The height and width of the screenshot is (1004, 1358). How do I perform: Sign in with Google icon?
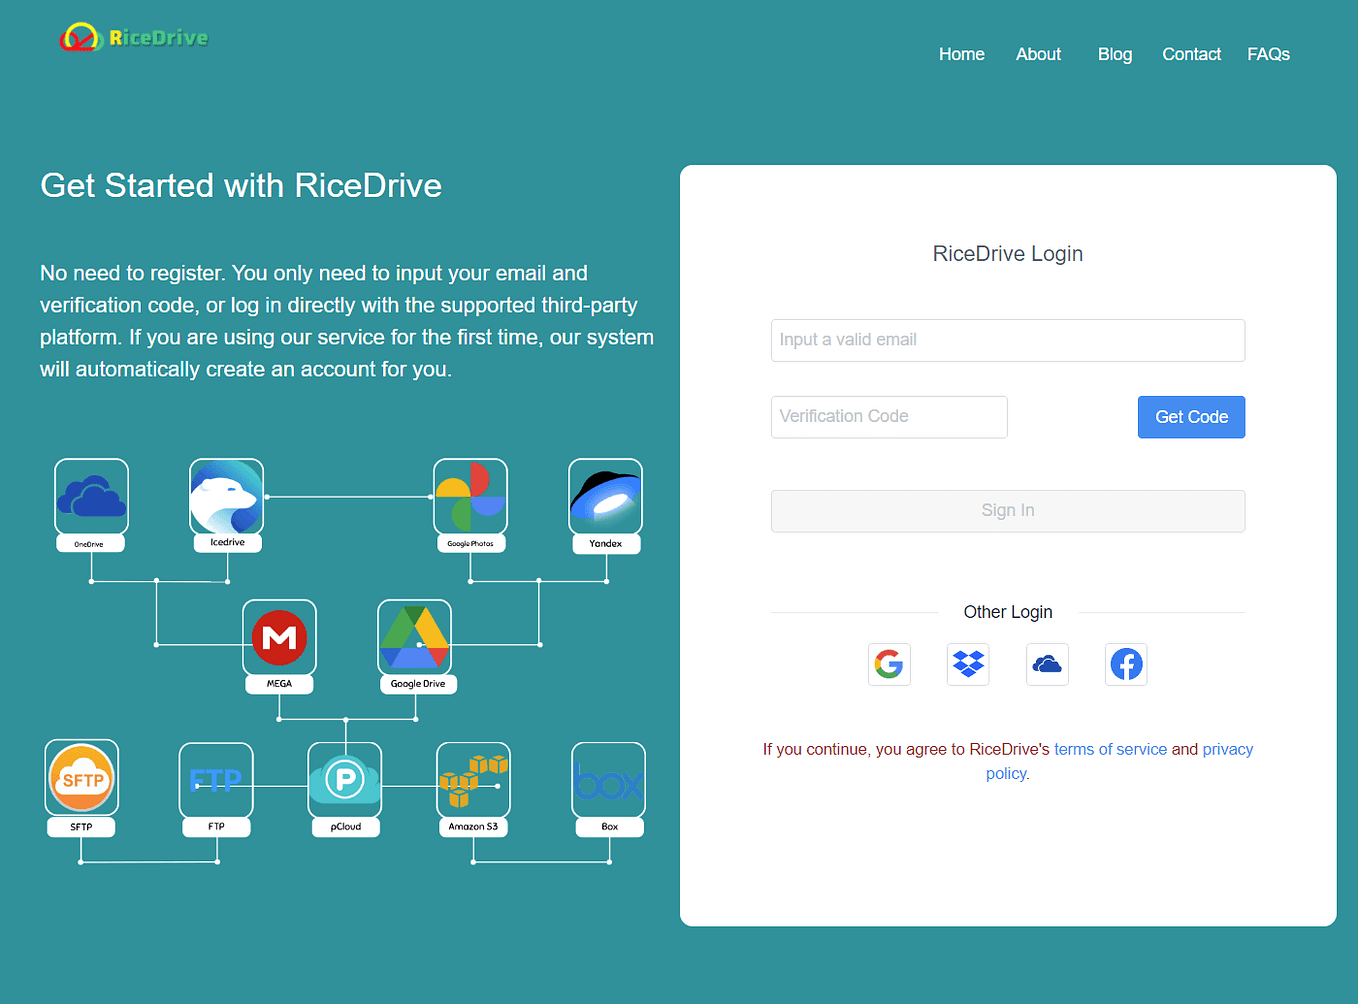pyautogui.click(x=889, y=664)
